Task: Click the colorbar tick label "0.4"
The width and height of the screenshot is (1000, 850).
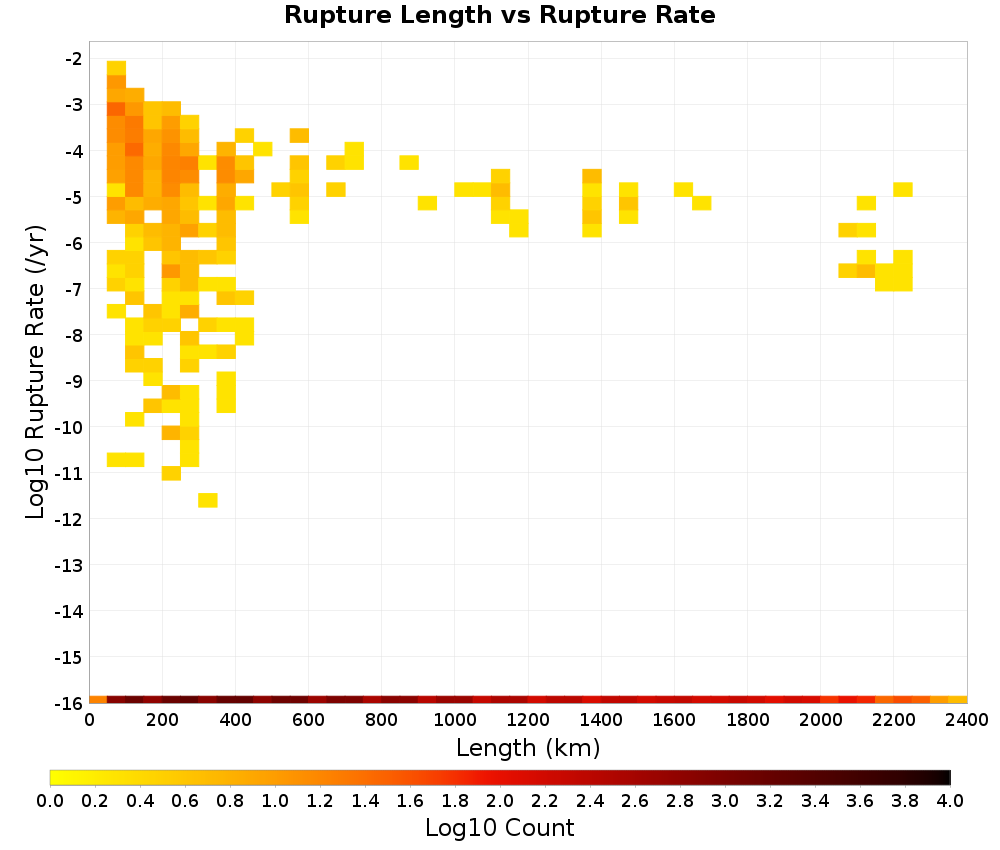Action: click(x=140, y=800)
